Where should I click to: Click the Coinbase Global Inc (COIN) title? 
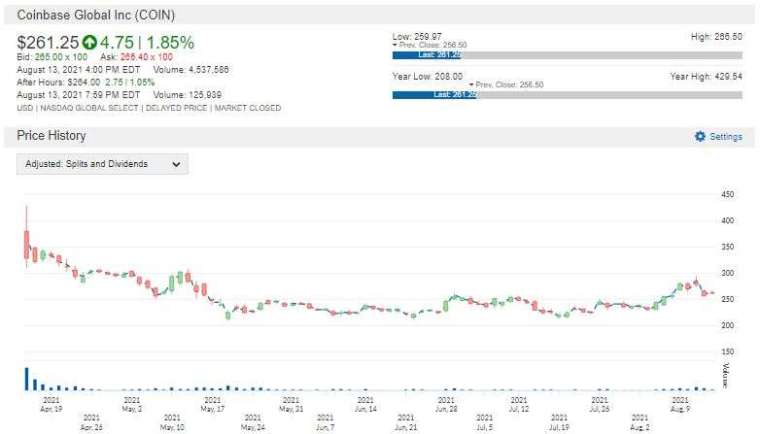96,15
